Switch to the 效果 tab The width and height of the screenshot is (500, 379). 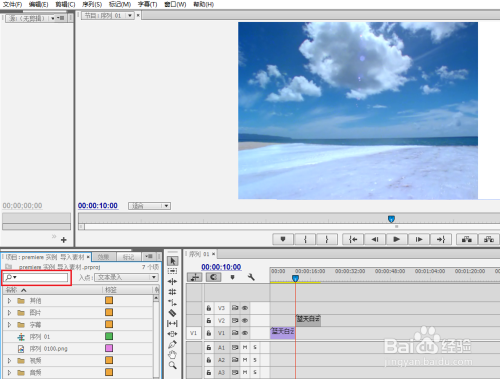pyautogui.click(x=104, y=257)
